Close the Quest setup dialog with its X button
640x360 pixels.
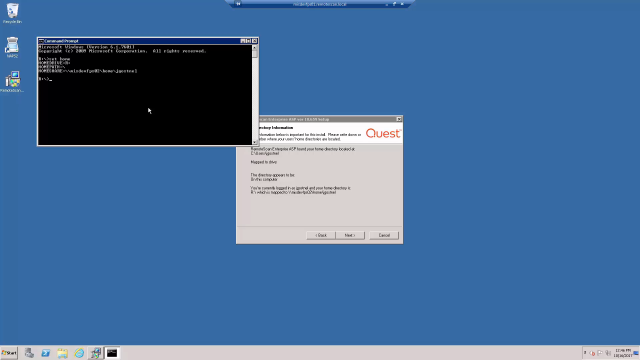(x=399, y=119)
